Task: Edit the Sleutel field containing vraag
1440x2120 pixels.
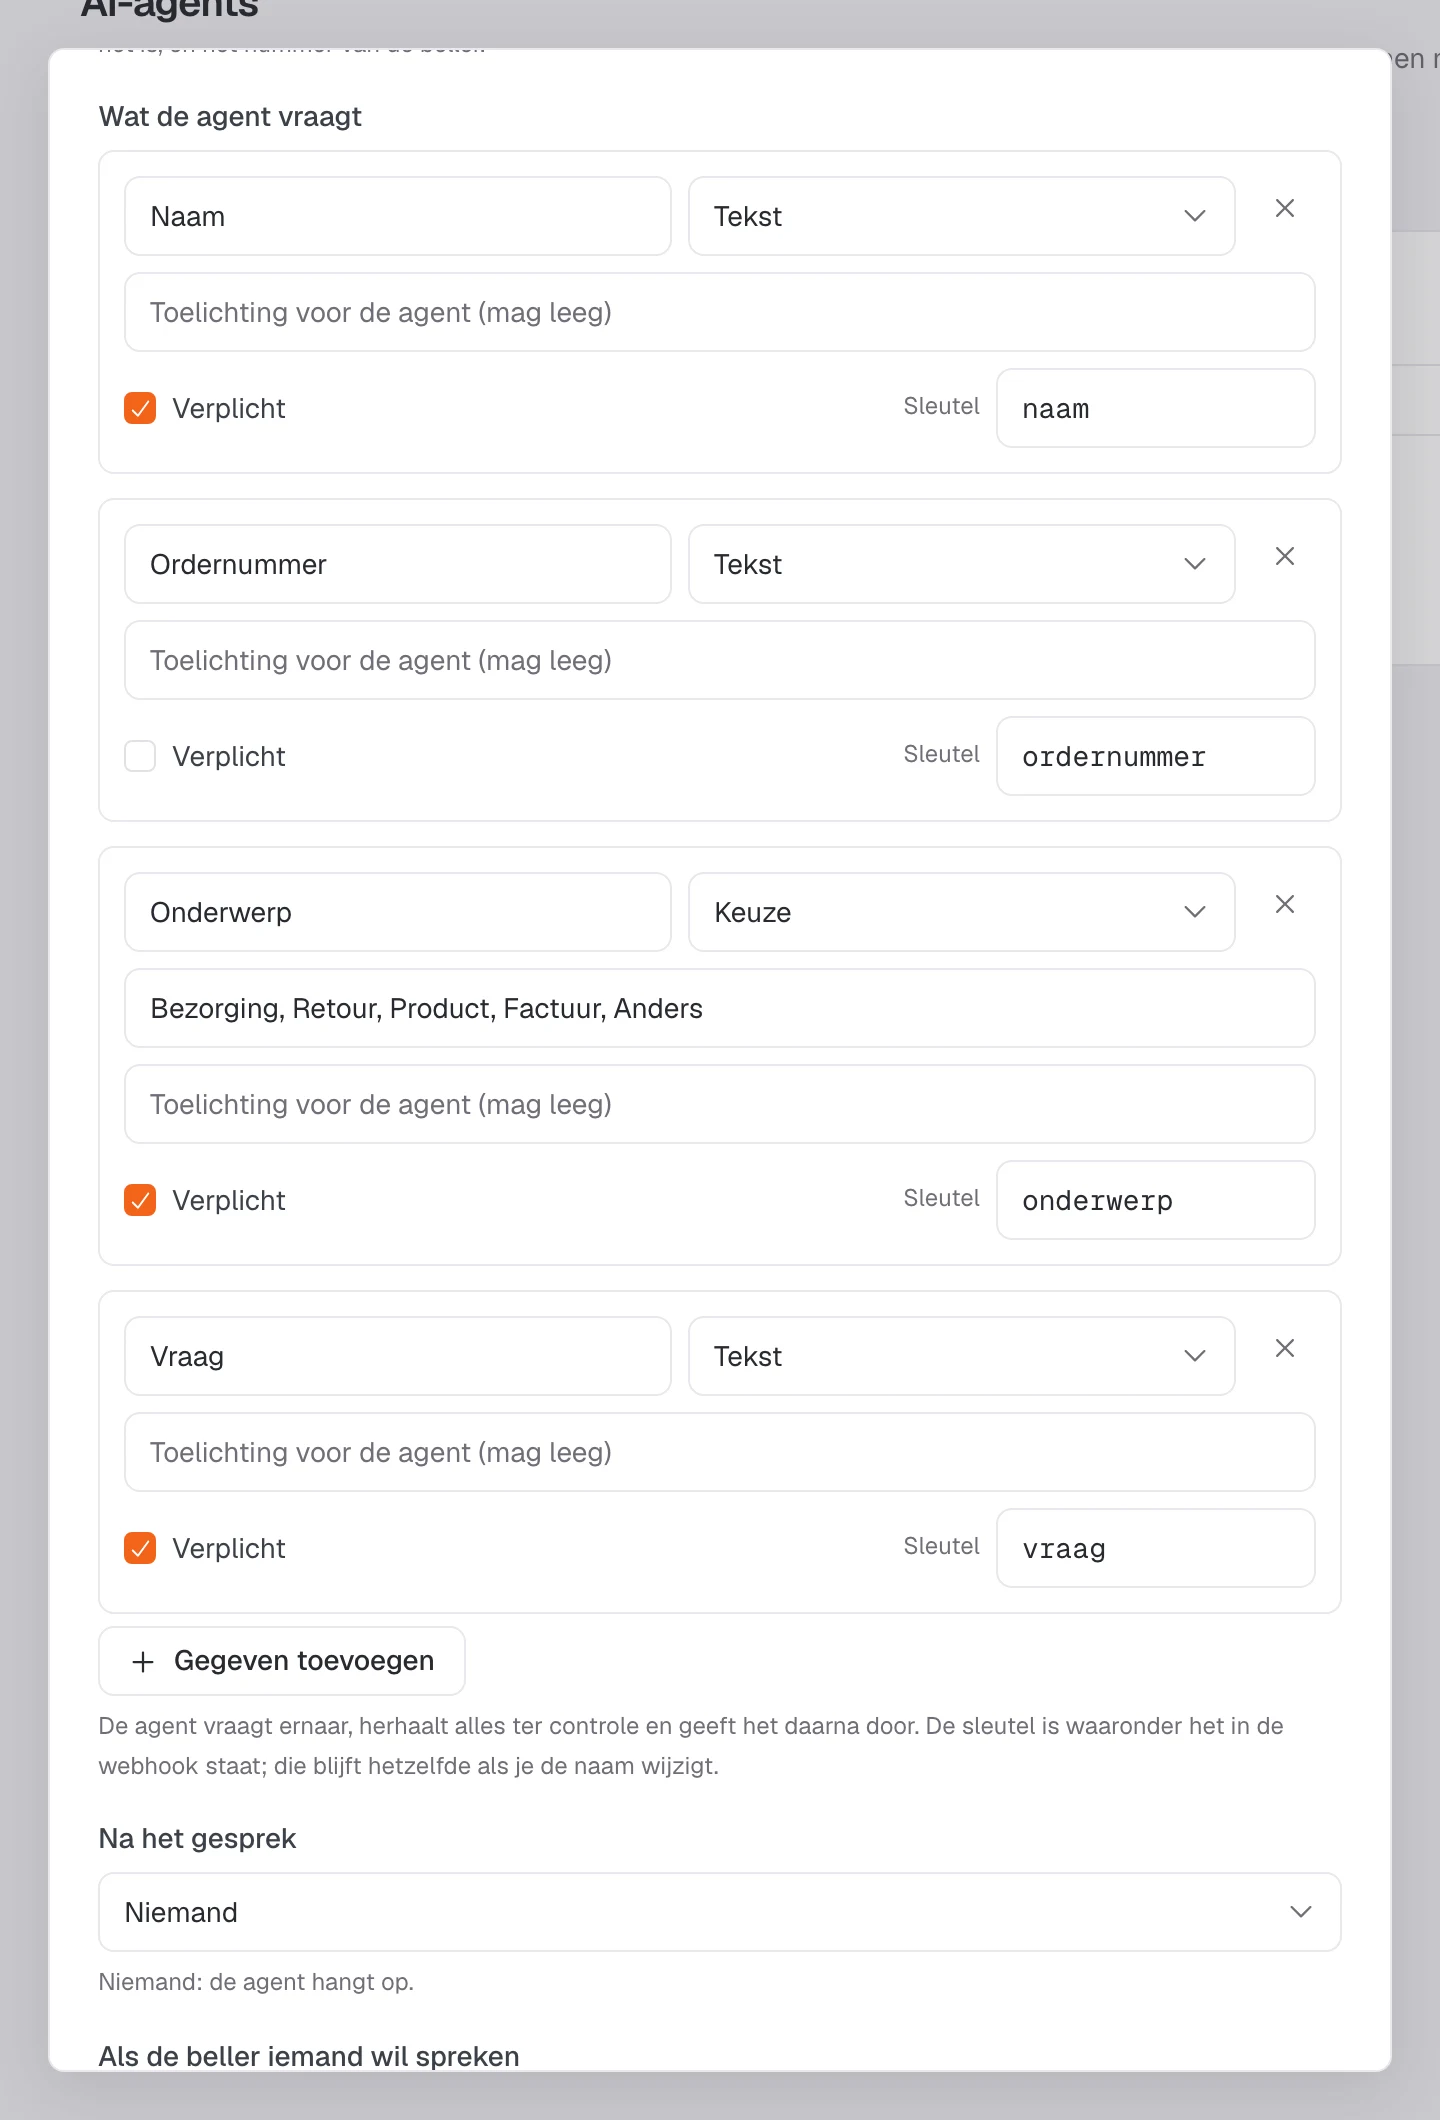Action: [1156, 1548]
